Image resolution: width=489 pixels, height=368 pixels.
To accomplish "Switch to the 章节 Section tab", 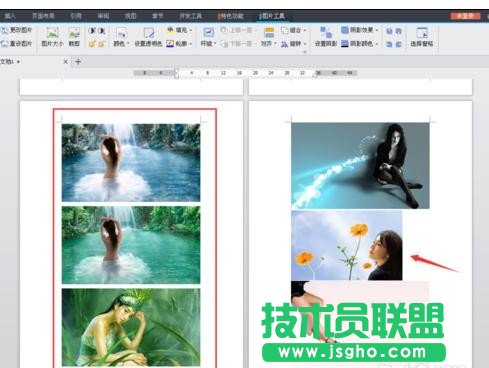I will (x=158, y=16).
